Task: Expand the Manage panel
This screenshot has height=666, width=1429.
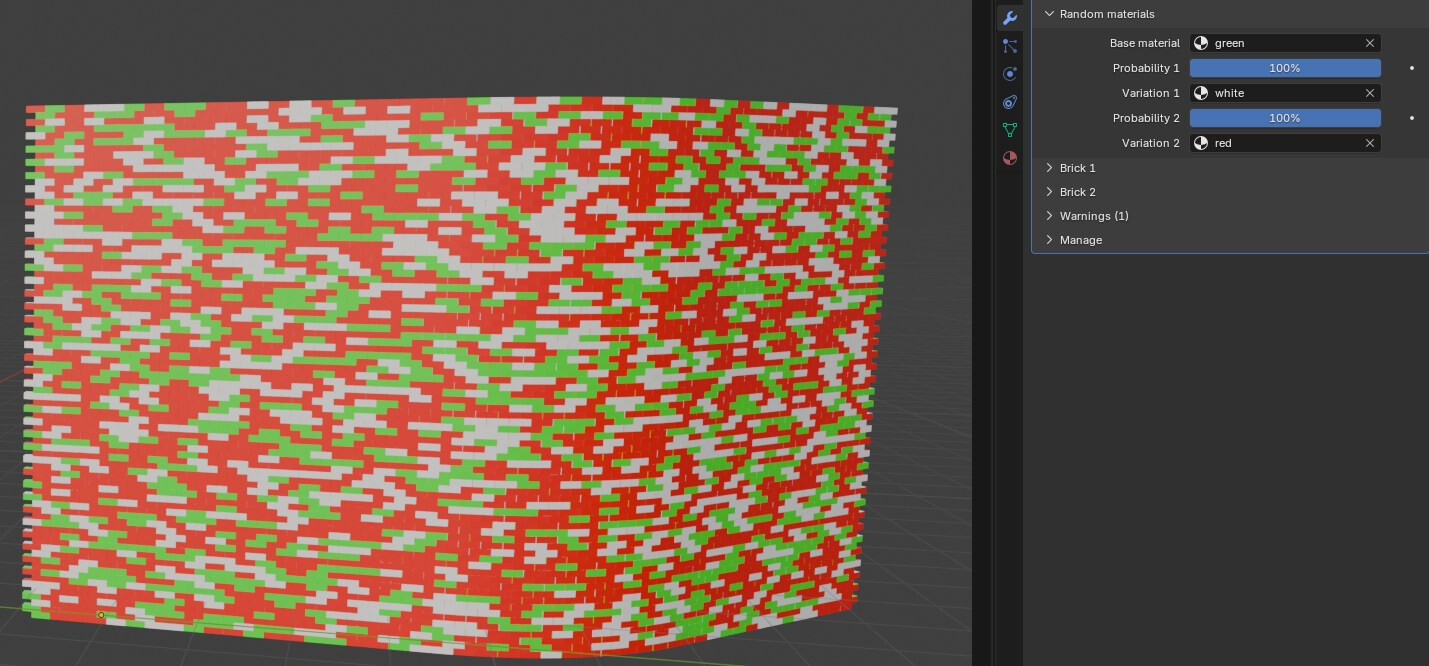Action: 1049,240
